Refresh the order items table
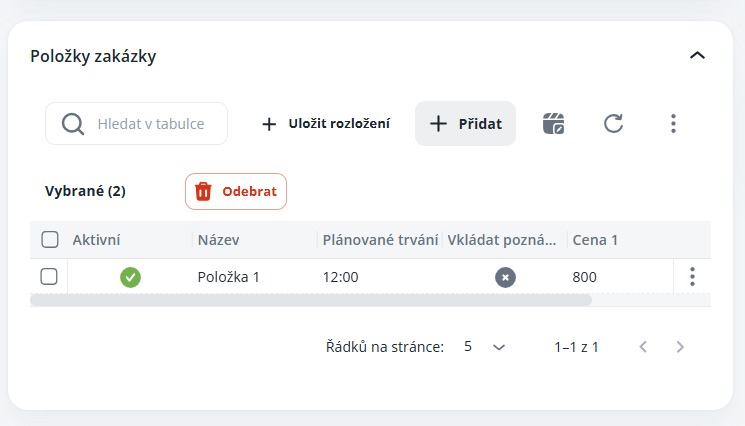Viewport: 745px width, 426px height. pos(613,124)
